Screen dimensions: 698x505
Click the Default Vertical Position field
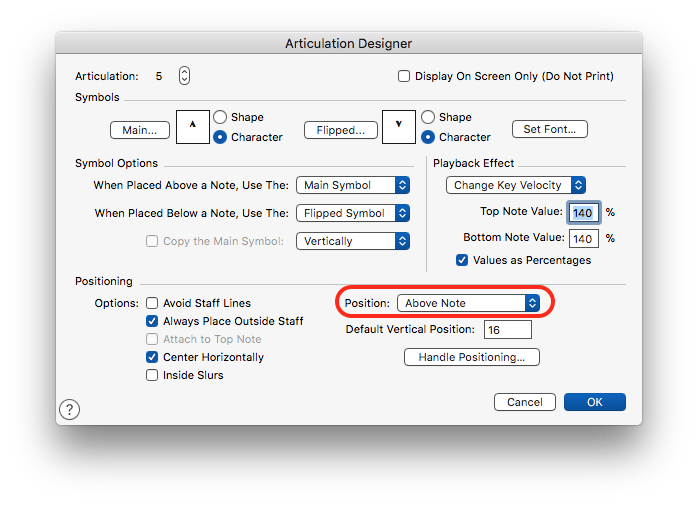click(507, 330)
